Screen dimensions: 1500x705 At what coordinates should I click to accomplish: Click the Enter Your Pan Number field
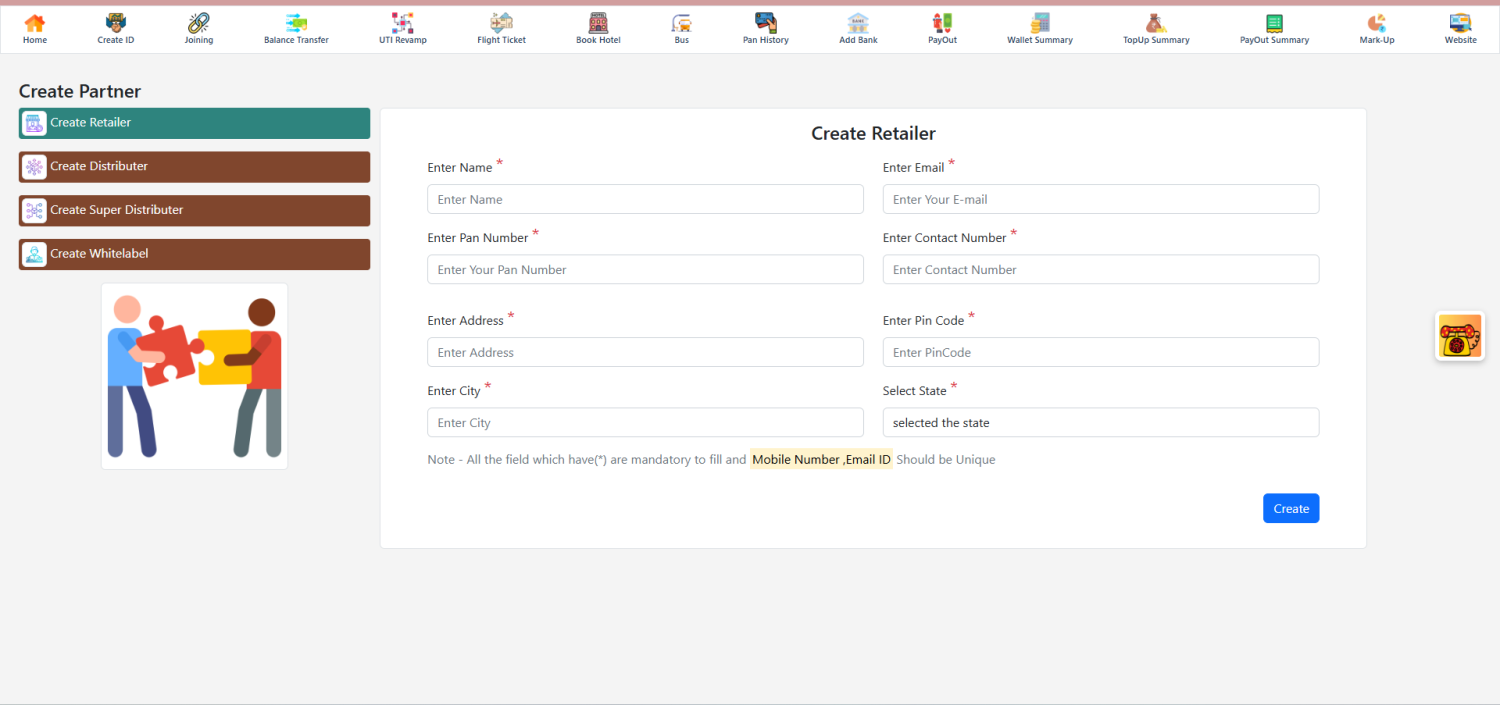click(x=645, y=269)
